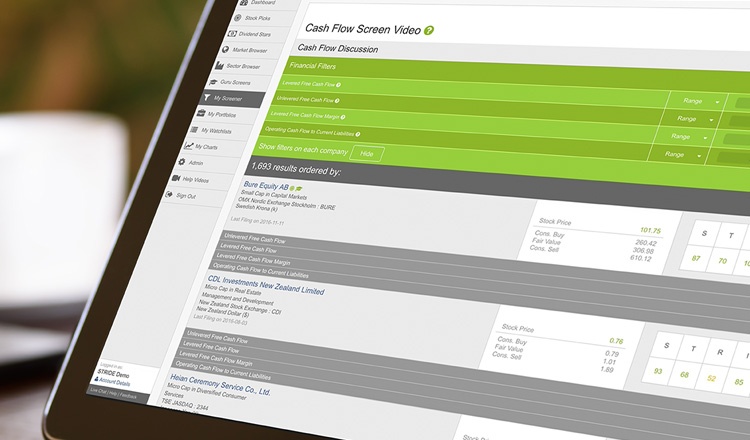
Task: Open Range dropdown for Unlevered Free Cash Flow
Action: [x=693, y=119]
